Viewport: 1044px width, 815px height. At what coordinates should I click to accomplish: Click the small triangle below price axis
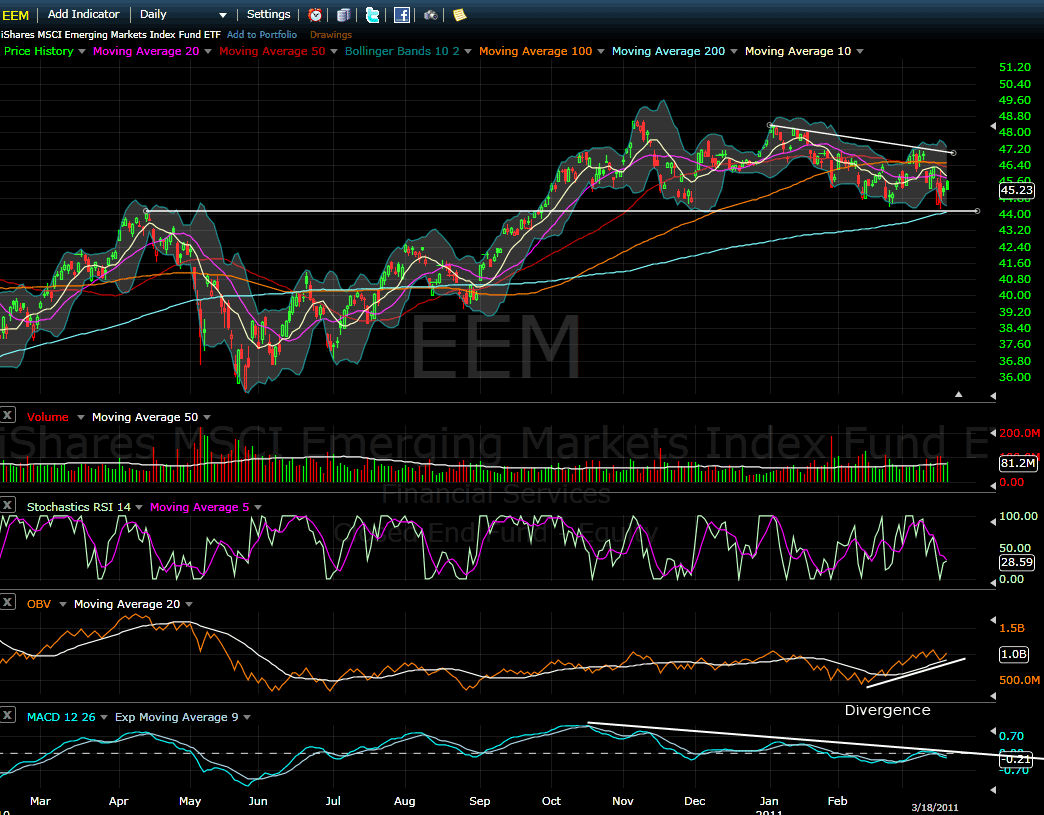click(x=959, y=395)
